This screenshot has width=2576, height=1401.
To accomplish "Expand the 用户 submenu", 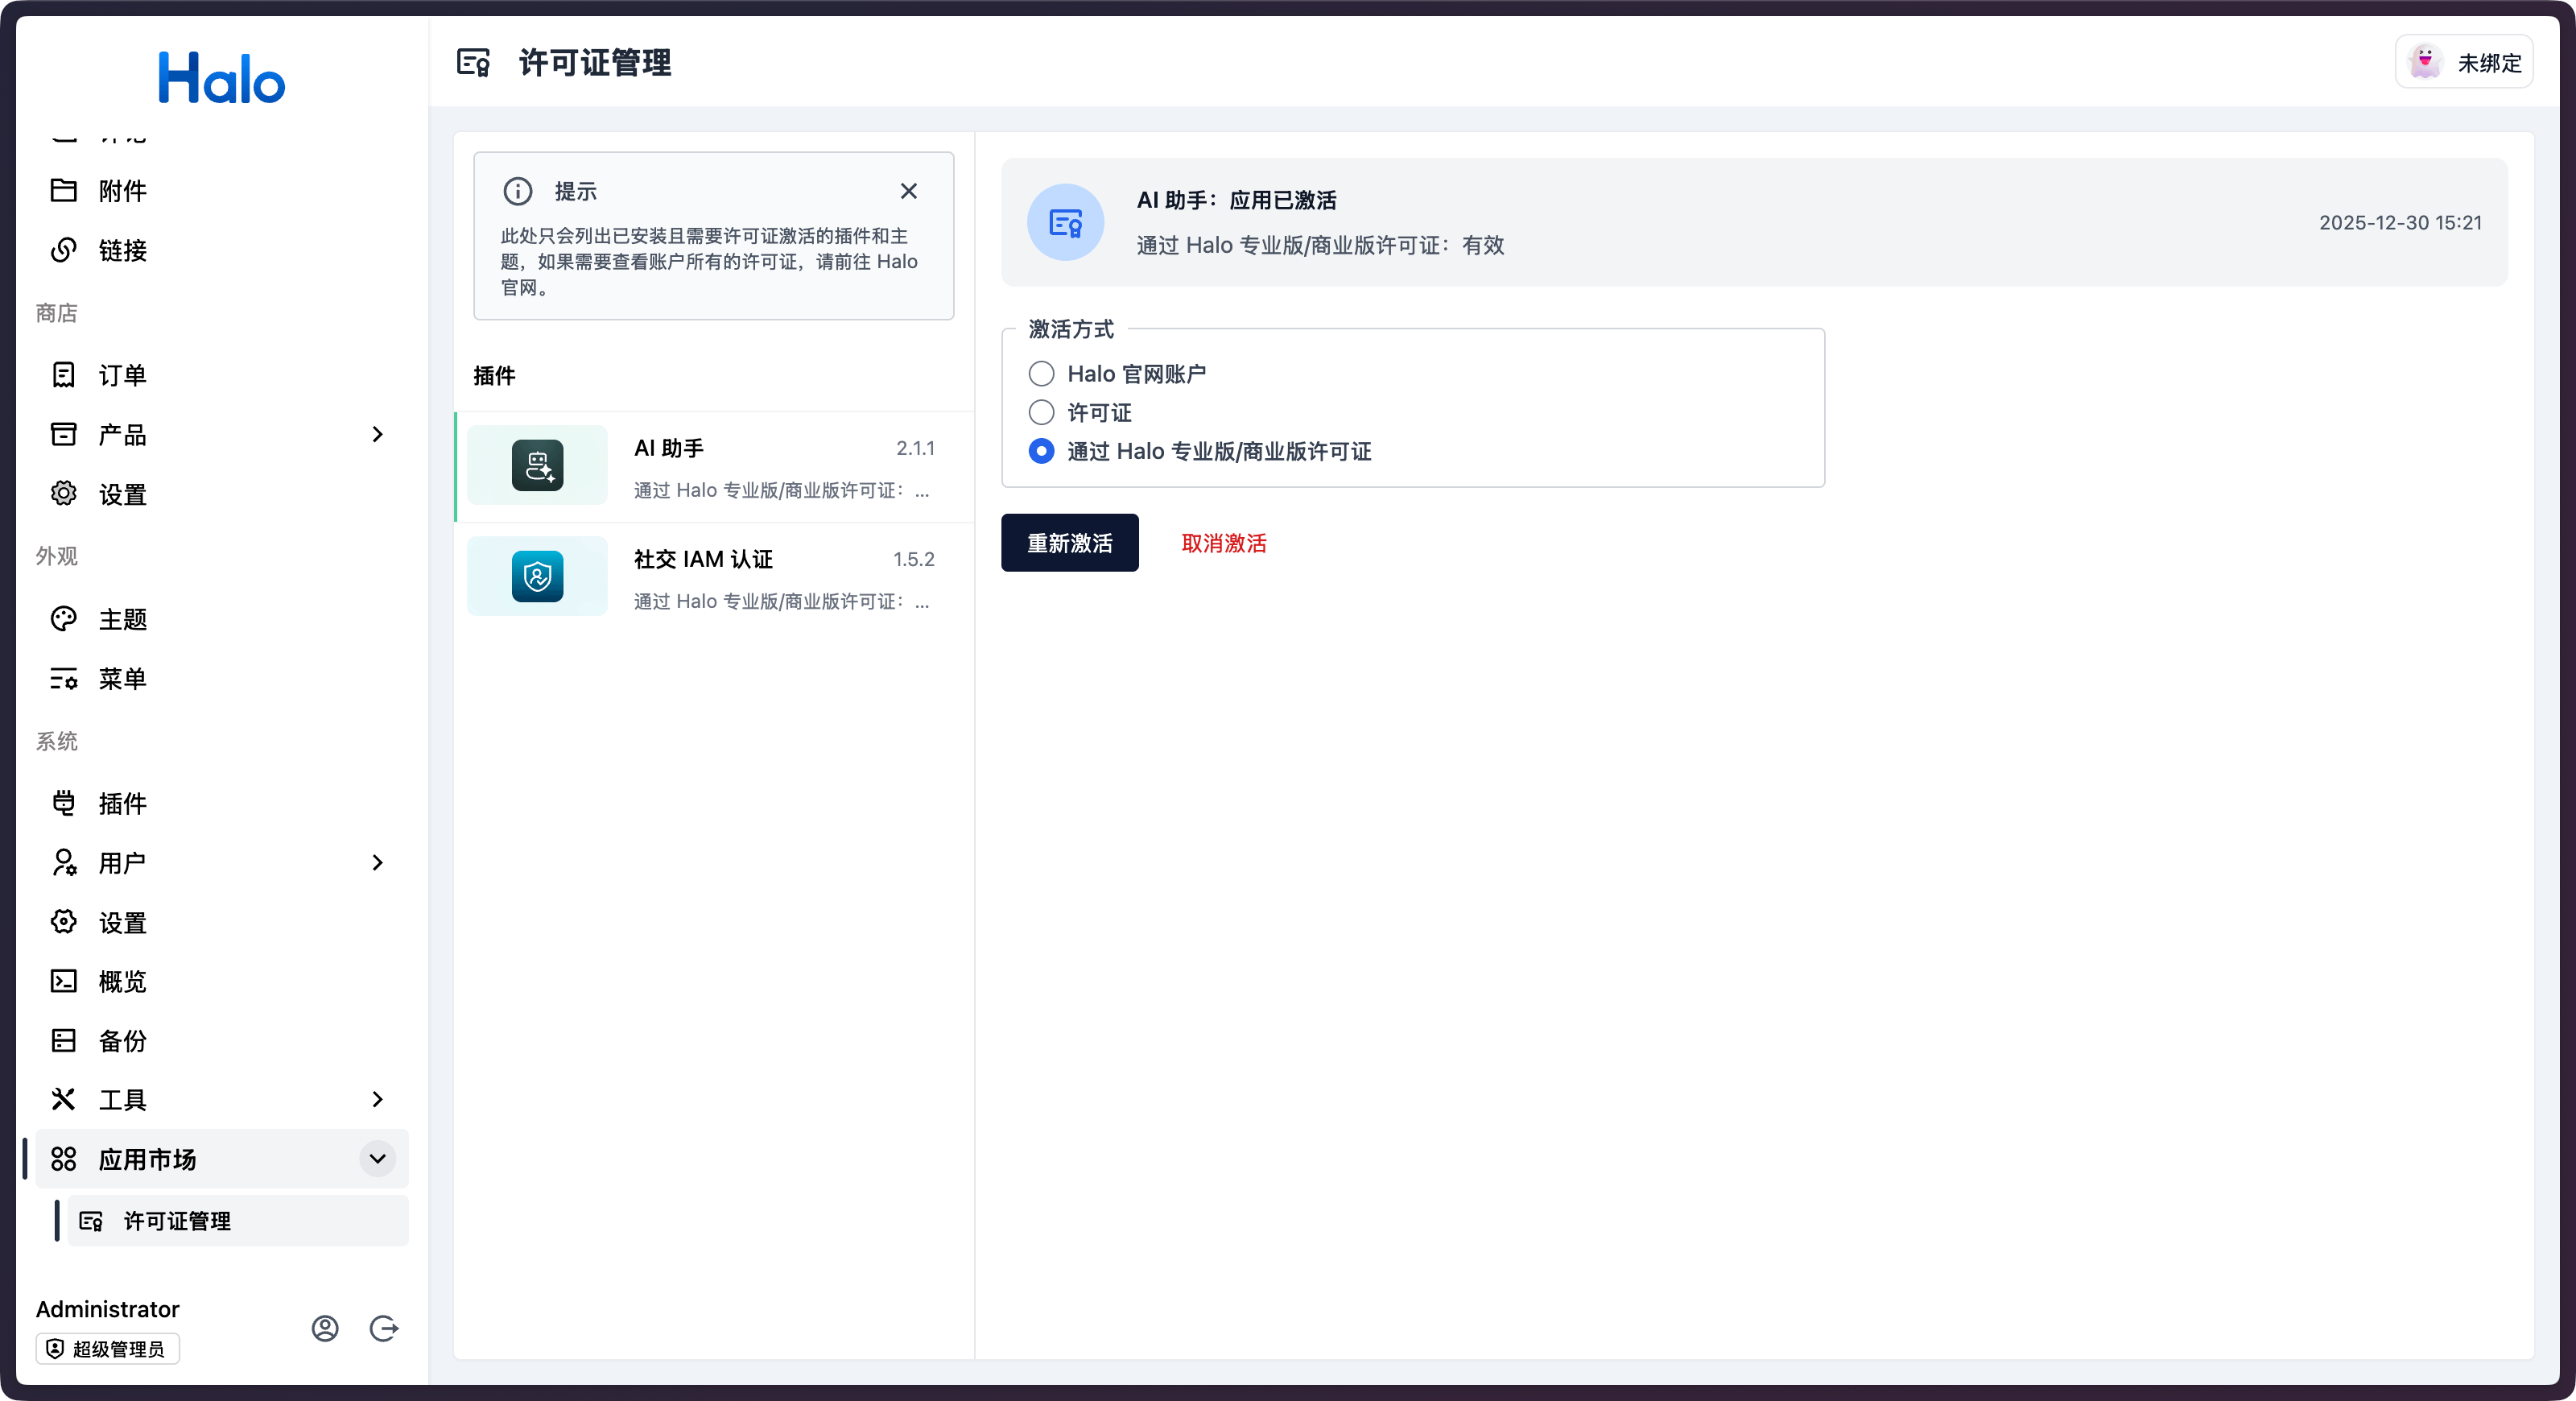I will (377, 862).
